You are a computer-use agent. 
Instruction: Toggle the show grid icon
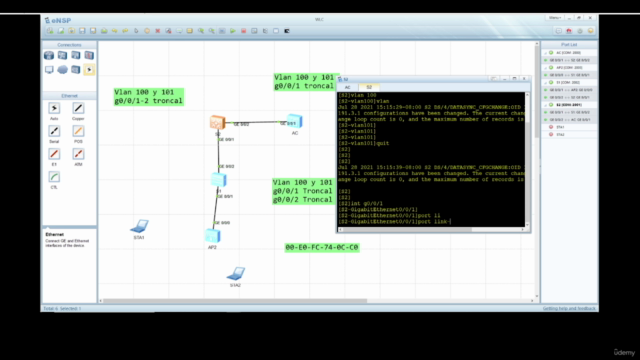tap(276, 31)
